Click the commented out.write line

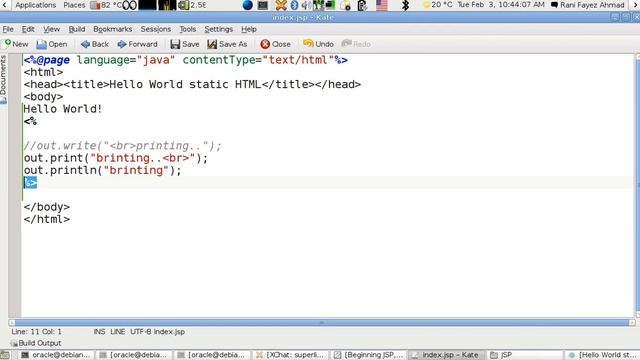[122, 146]
